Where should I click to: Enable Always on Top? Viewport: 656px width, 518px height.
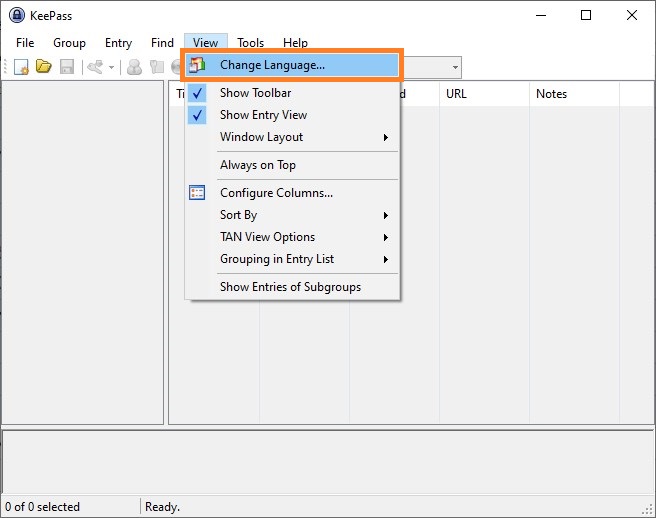tap(257, 165)
